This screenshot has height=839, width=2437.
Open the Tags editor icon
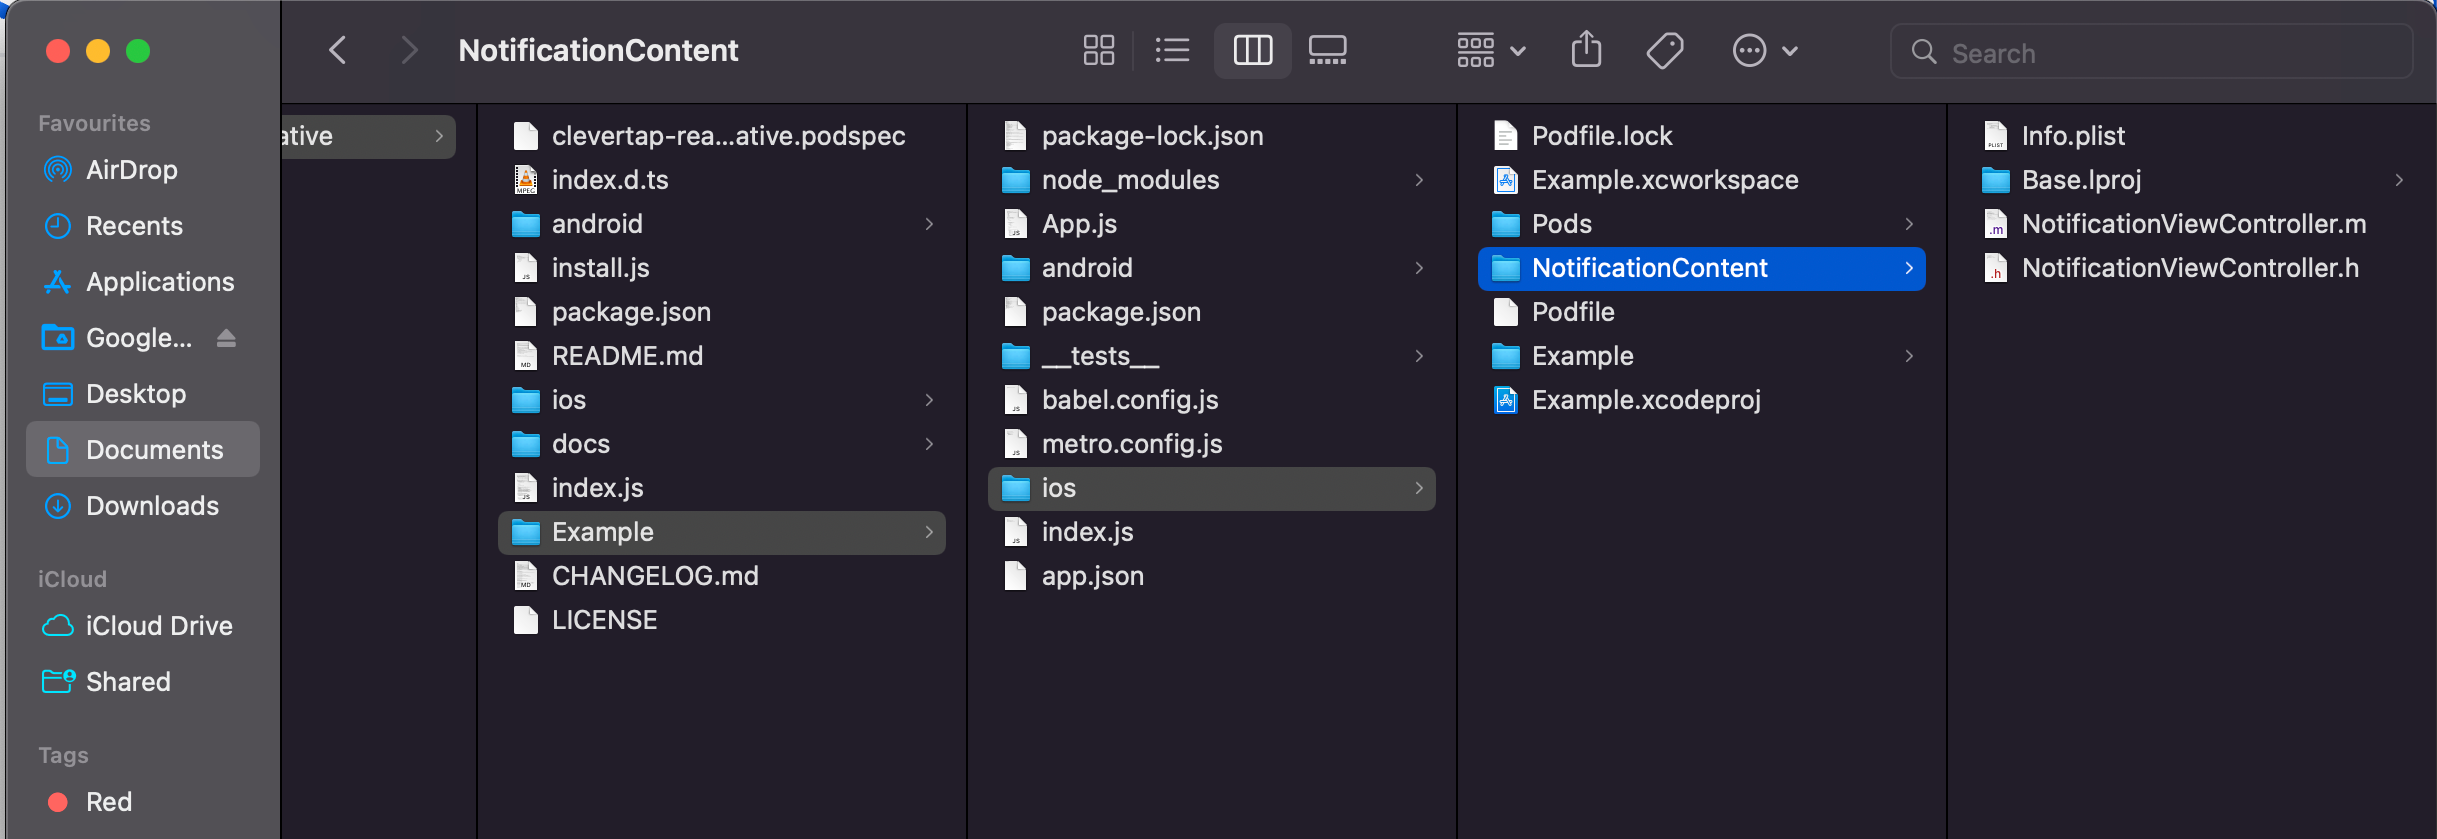[1665, 50]
